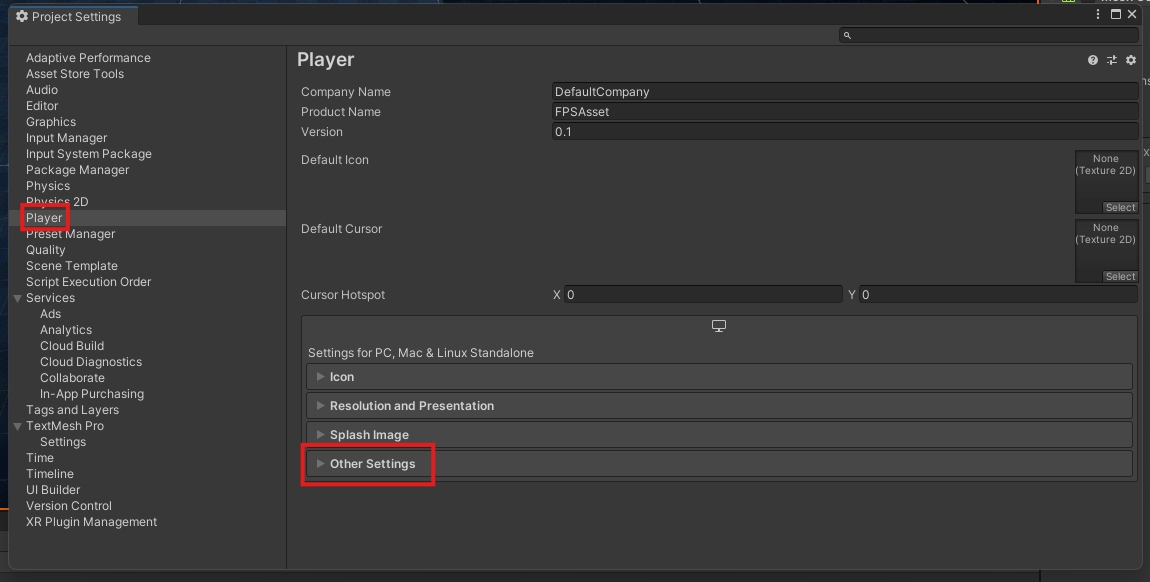1150x582 pixels.
Task: Click the Cursor Hotspot X field
Action: pos(703,295)
